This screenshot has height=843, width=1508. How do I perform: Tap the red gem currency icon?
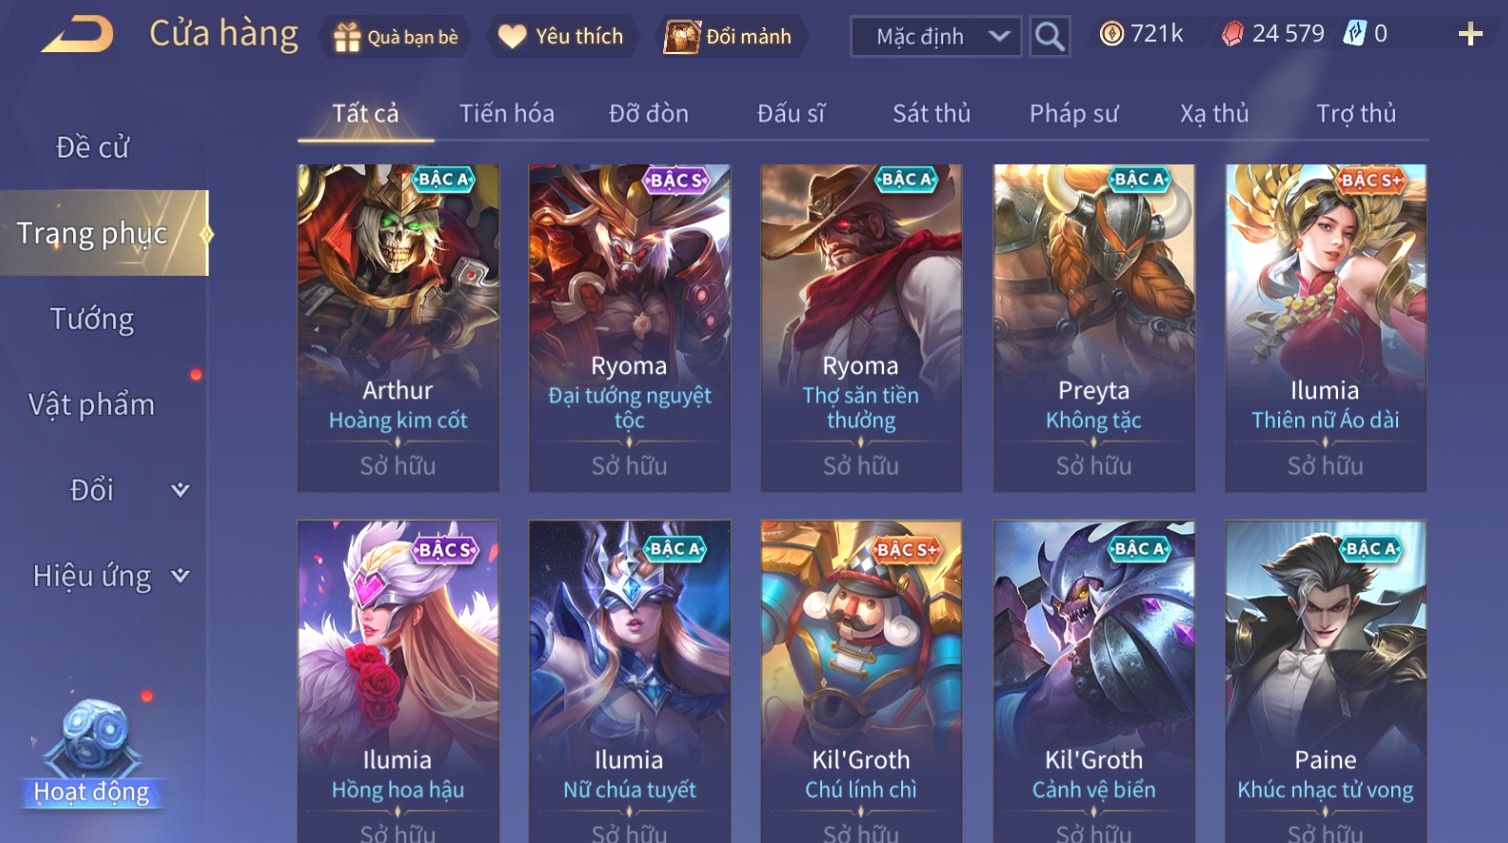pos(1232,34)
